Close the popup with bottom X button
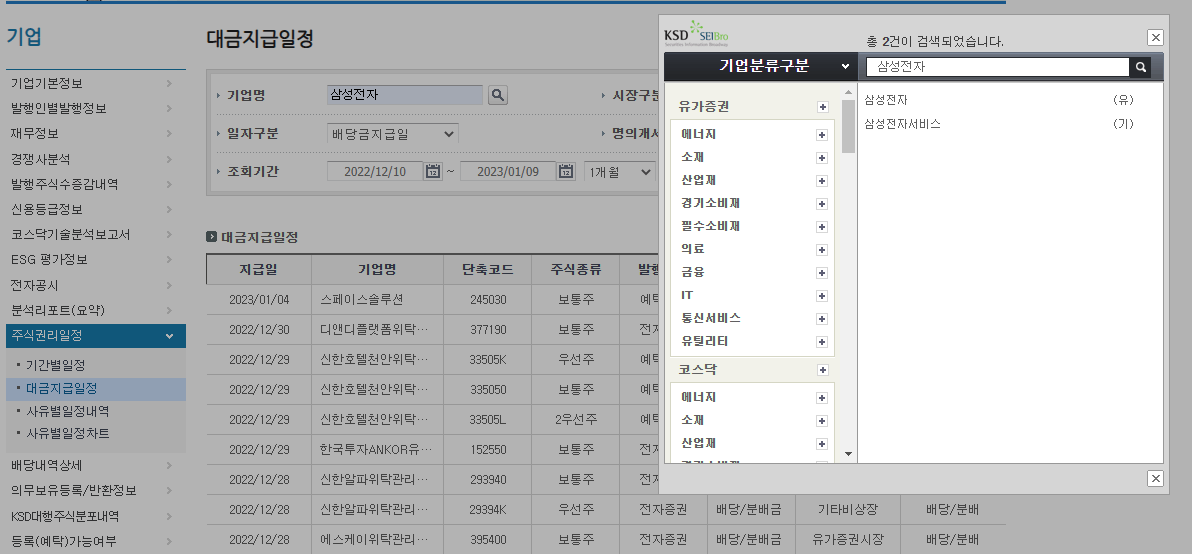1192x558 pixels. click(x=1156, y=478)
